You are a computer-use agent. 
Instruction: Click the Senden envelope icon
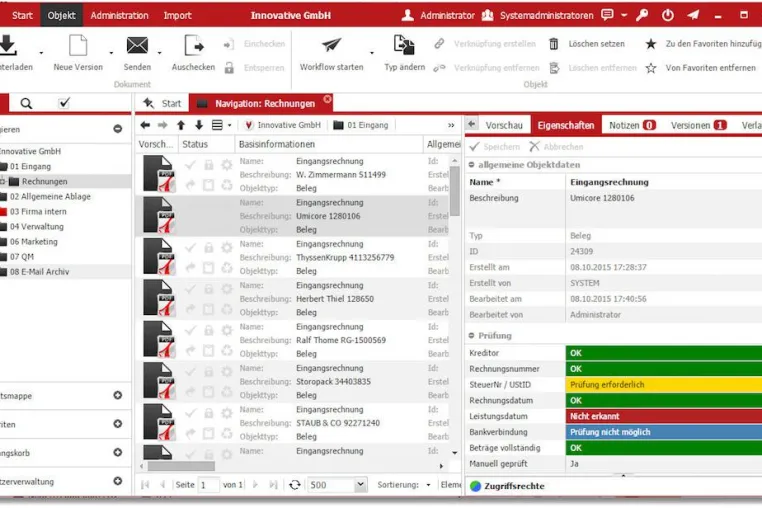point(137,46)
